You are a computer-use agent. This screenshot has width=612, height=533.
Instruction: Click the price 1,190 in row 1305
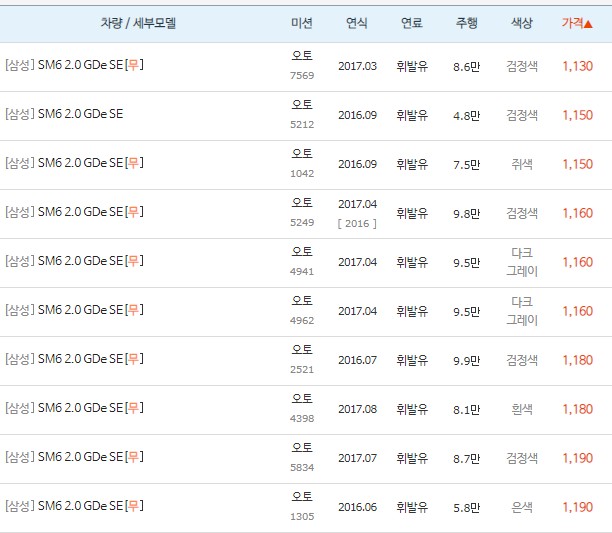(x=577, y=507)
